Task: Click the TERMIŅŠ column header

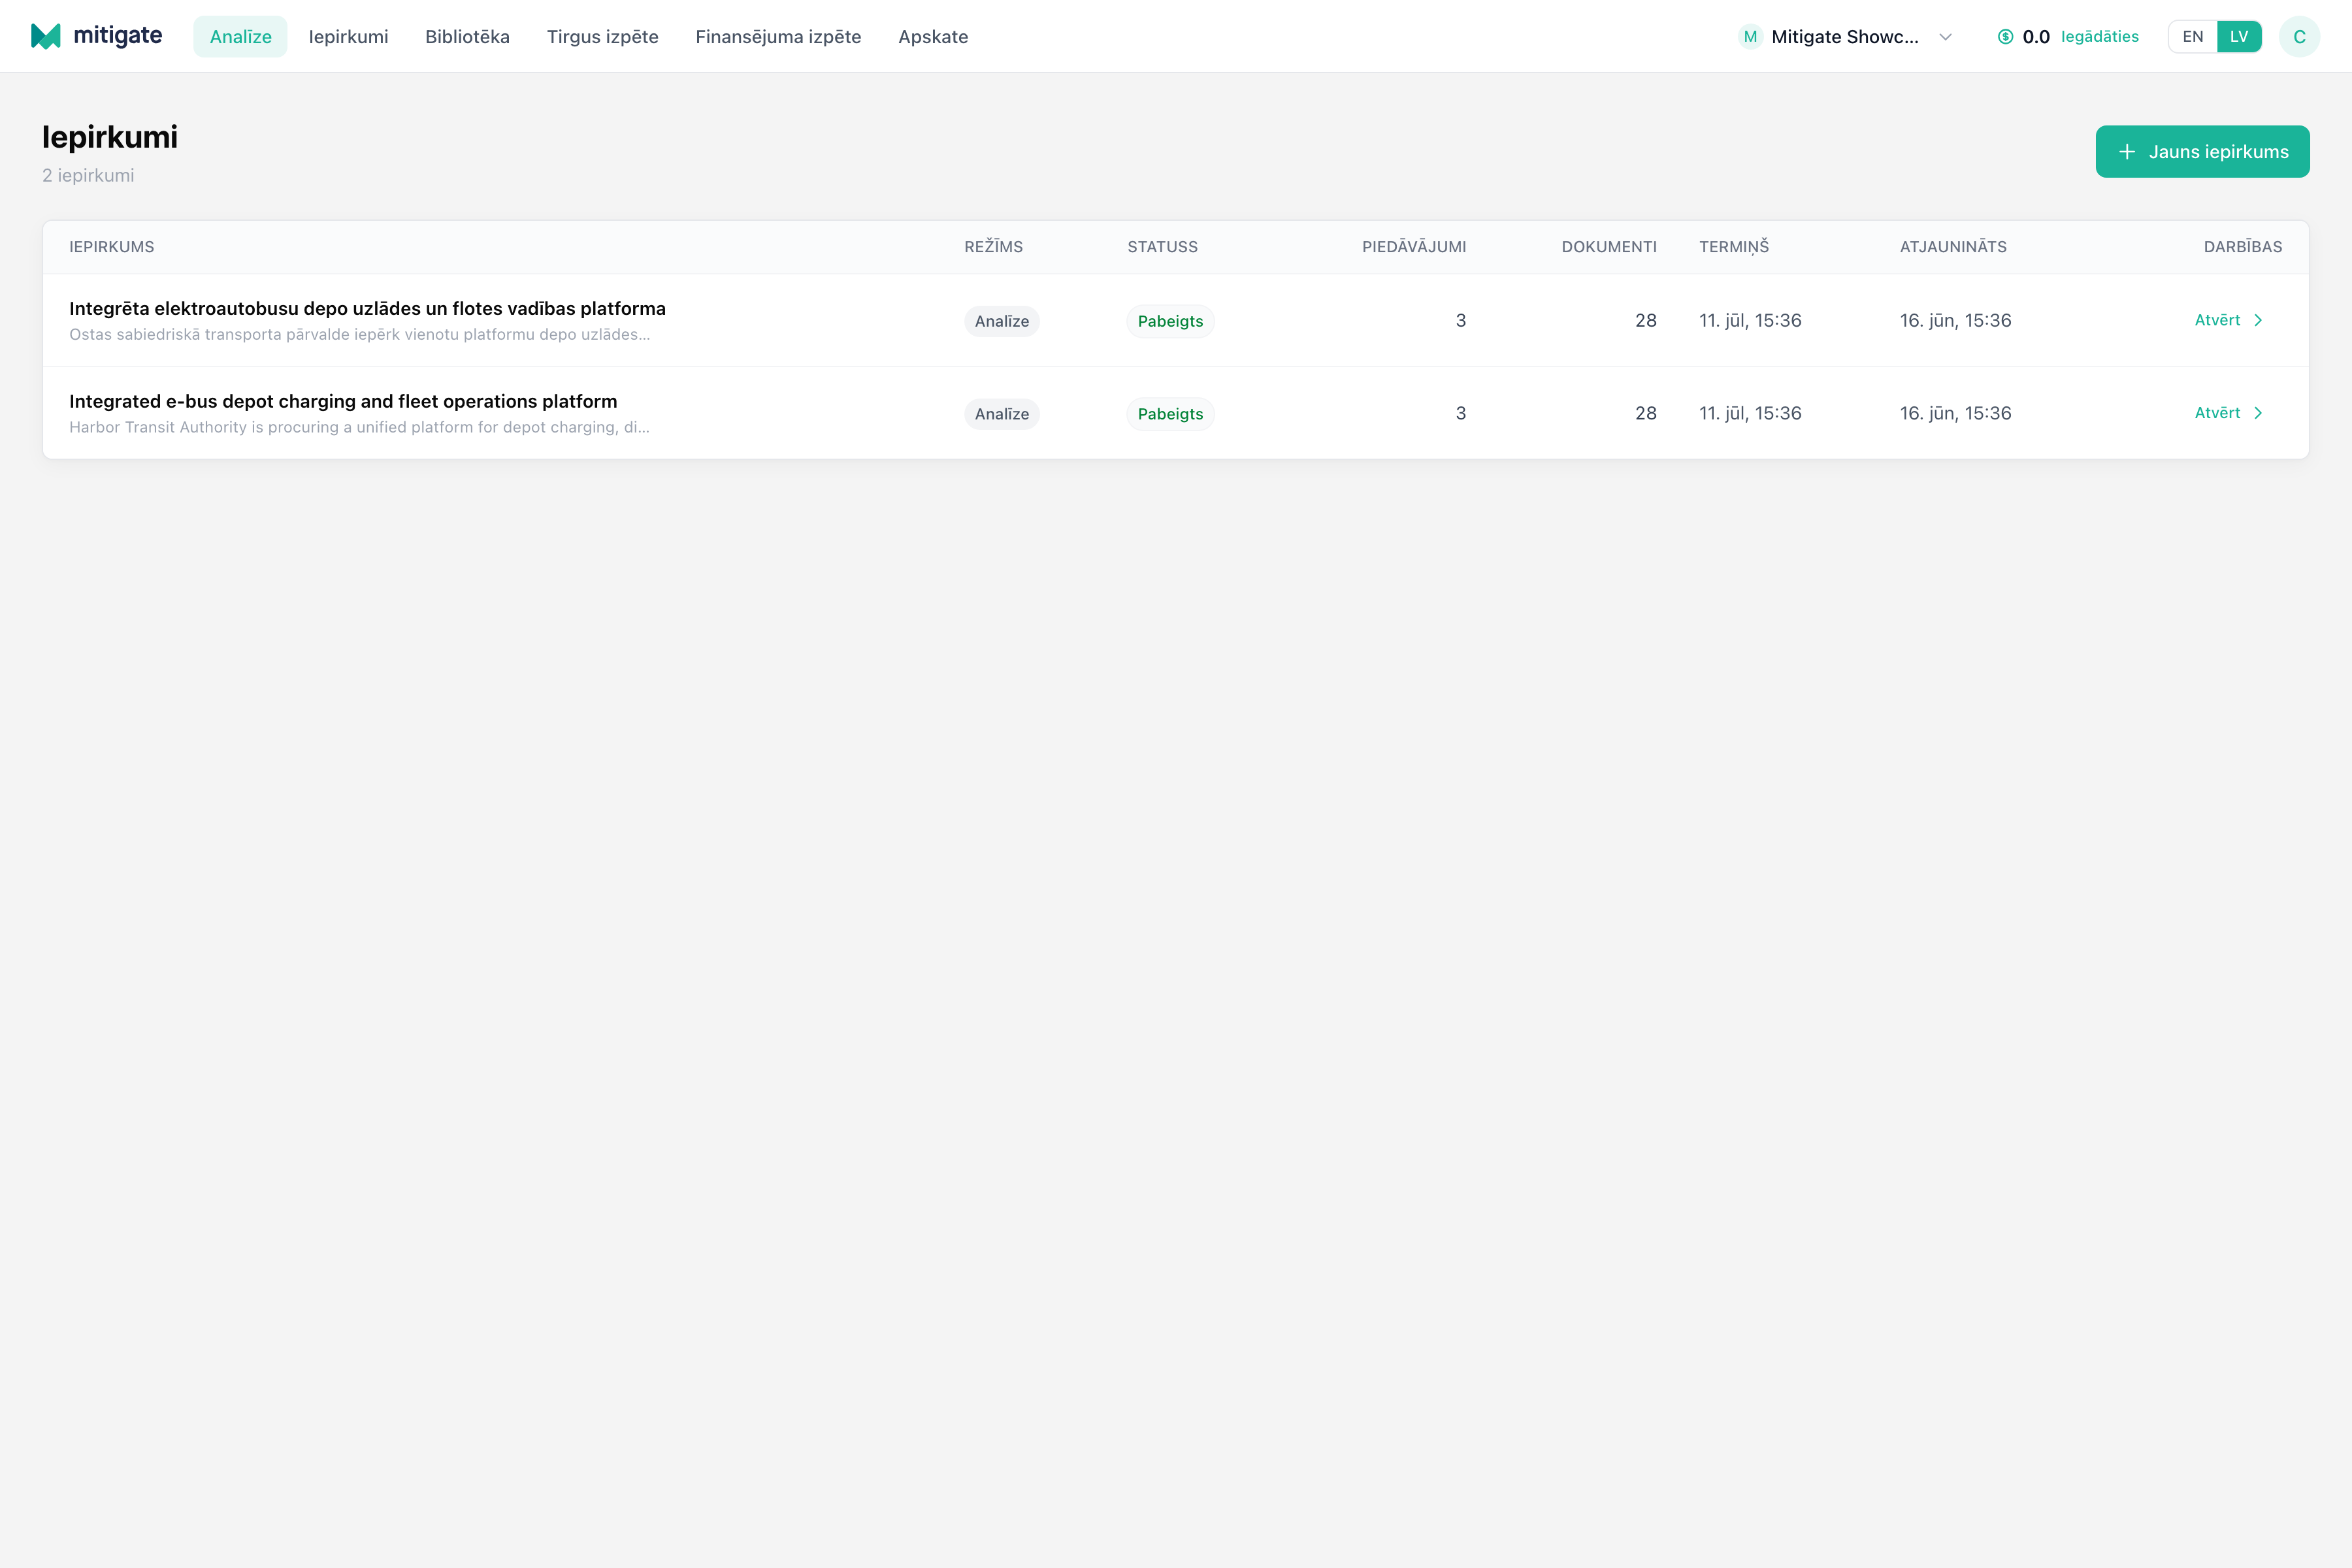Action: [1734, 247]
